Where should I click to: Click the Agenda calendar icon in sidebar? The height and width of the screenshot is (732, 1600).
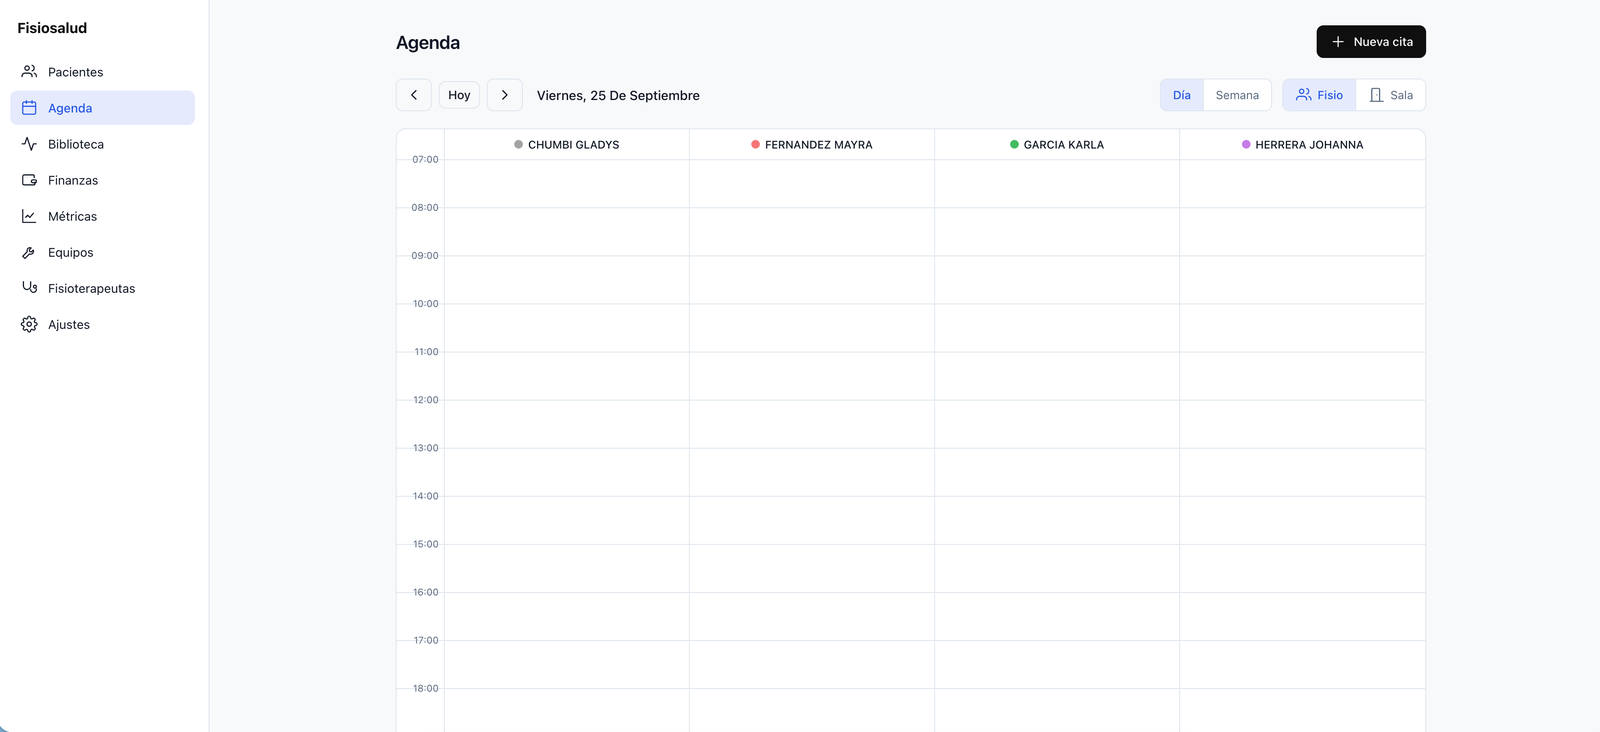(x=29, y=108)
